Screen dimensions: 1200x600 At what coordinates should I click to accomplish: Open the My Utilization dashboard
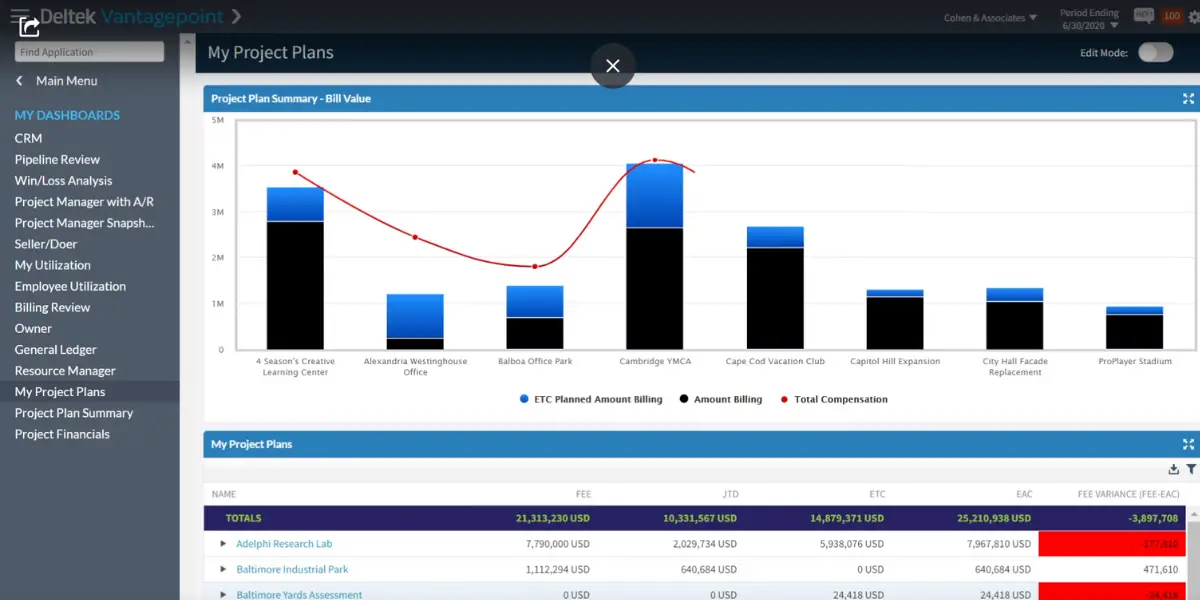click(x=52, y=265)
